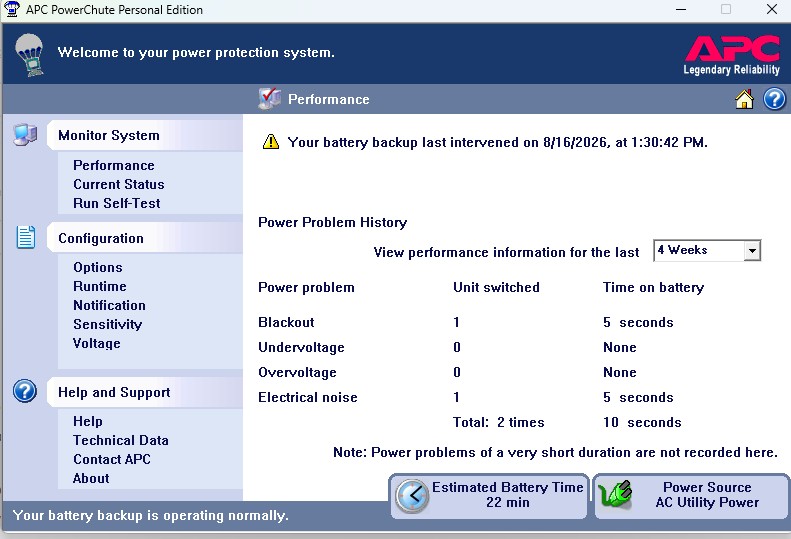
Task: Click the Help and Support question icon
Action: [x=25, y=391]
